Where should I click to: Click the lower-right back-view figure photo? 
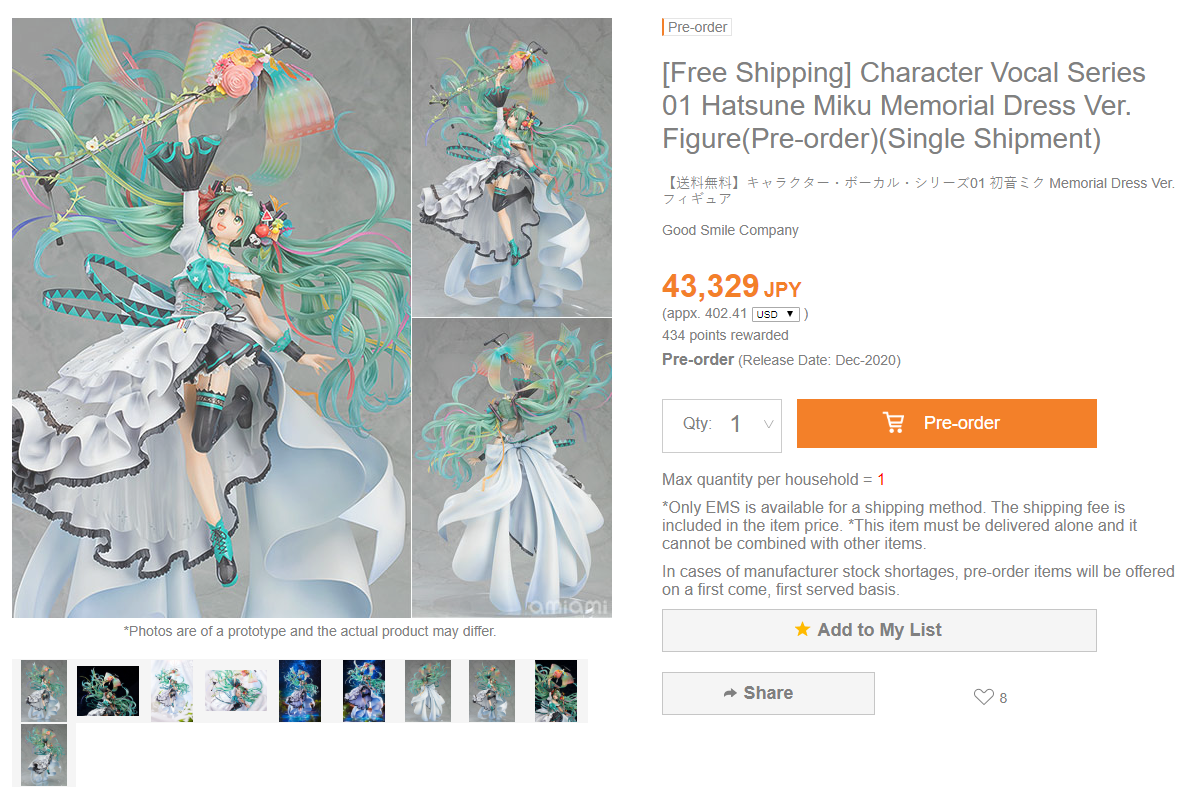(x=511, y=467)
